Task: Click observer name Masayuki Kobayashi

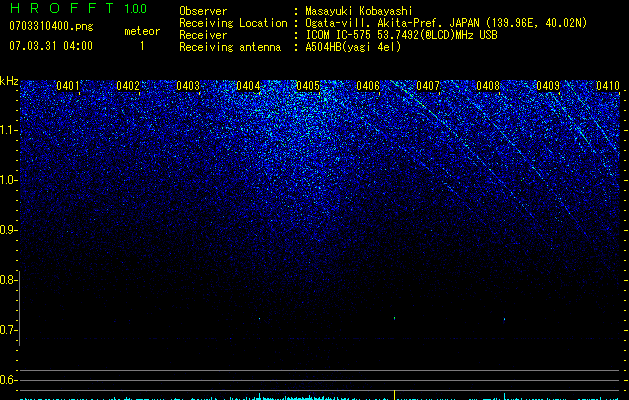Action: point(359,11)
